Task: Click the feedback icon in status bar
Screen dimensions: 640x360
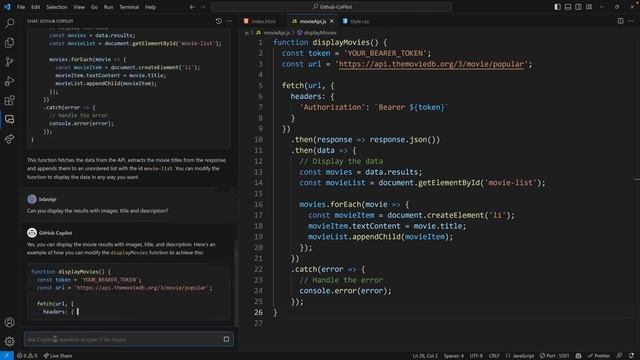Action: point(619,356)
